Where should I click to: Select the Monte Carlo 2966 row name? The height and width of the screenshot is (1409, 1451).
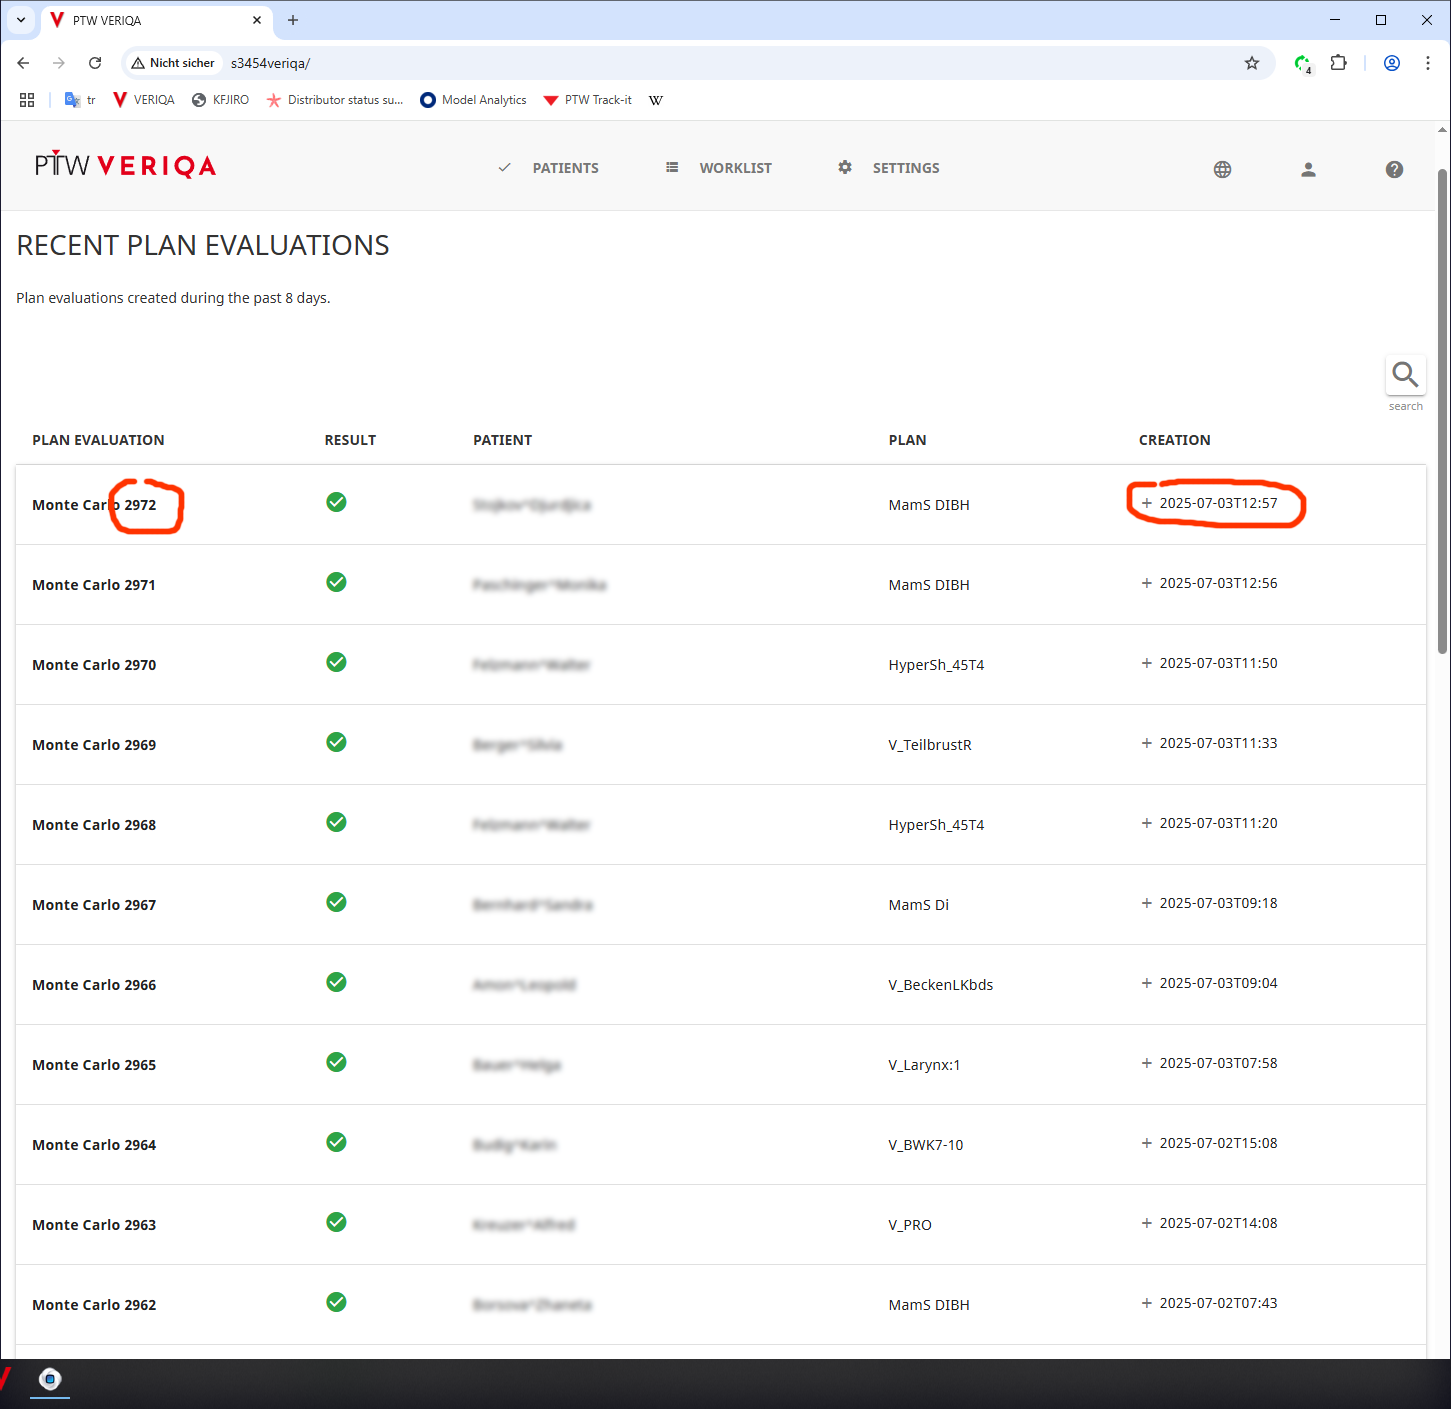click(94, 985)
